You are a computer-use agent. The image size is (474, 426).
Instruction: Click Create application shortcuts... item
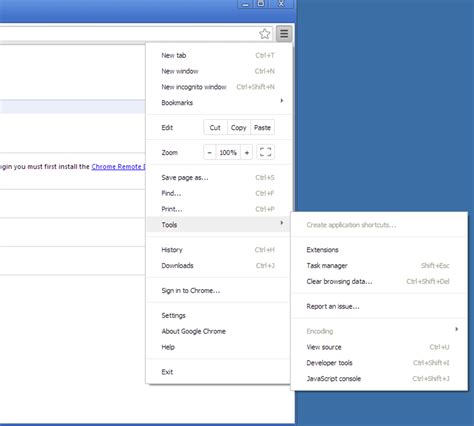pos(379,225)
